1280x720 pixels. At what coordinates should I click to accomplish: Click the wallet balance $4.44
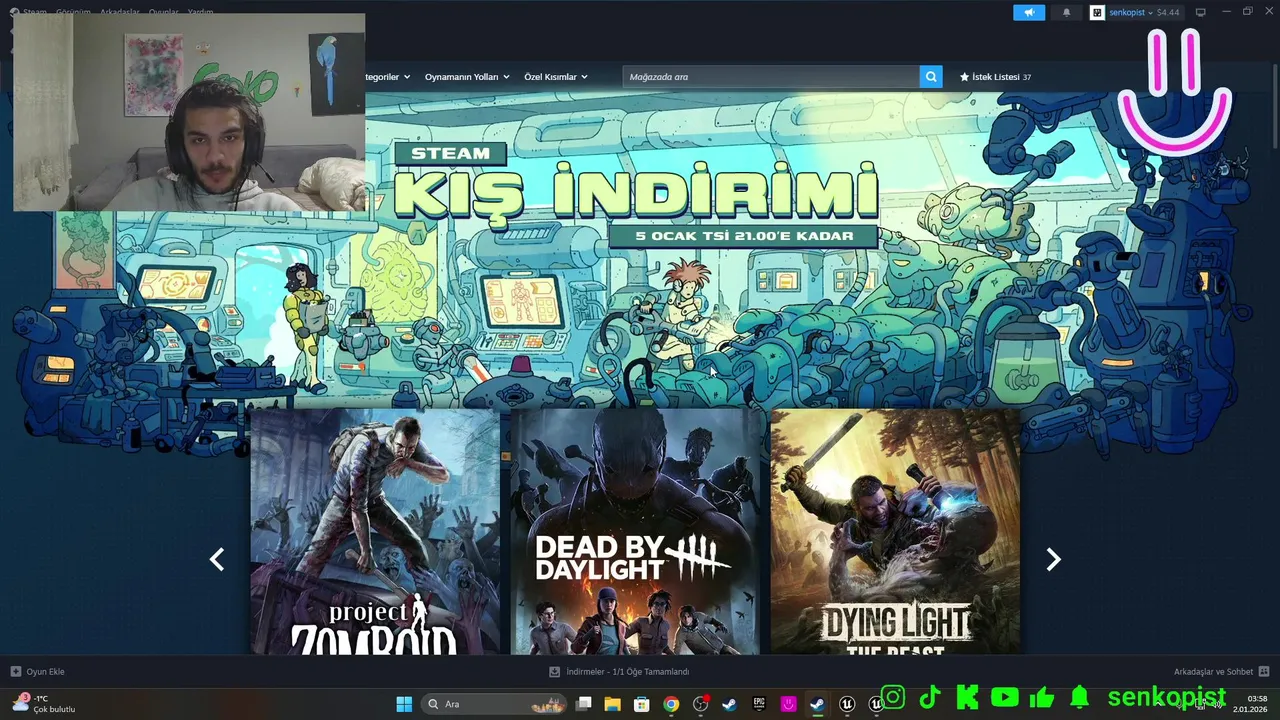click(1168, 12)
